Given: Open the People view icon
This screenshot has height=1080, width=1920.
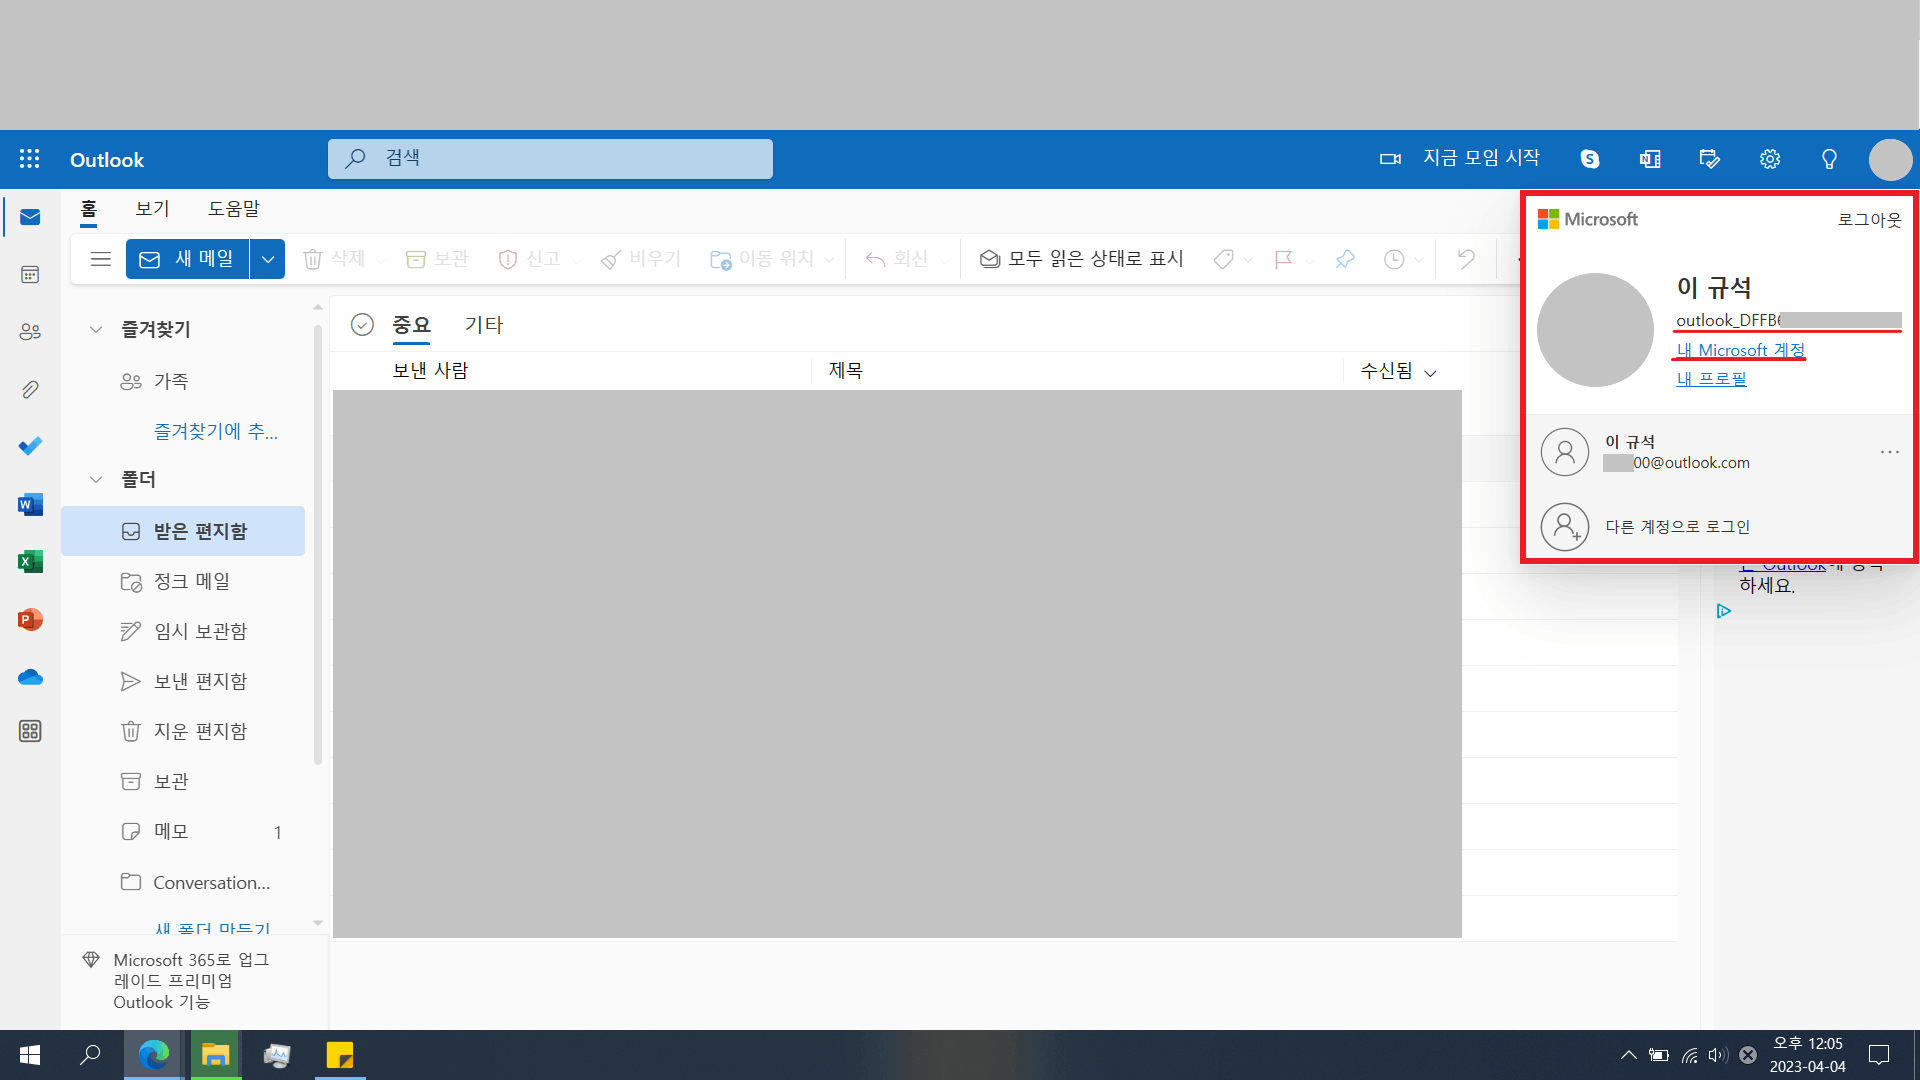Looking at the screenshot, I should [x=29, y=331].
